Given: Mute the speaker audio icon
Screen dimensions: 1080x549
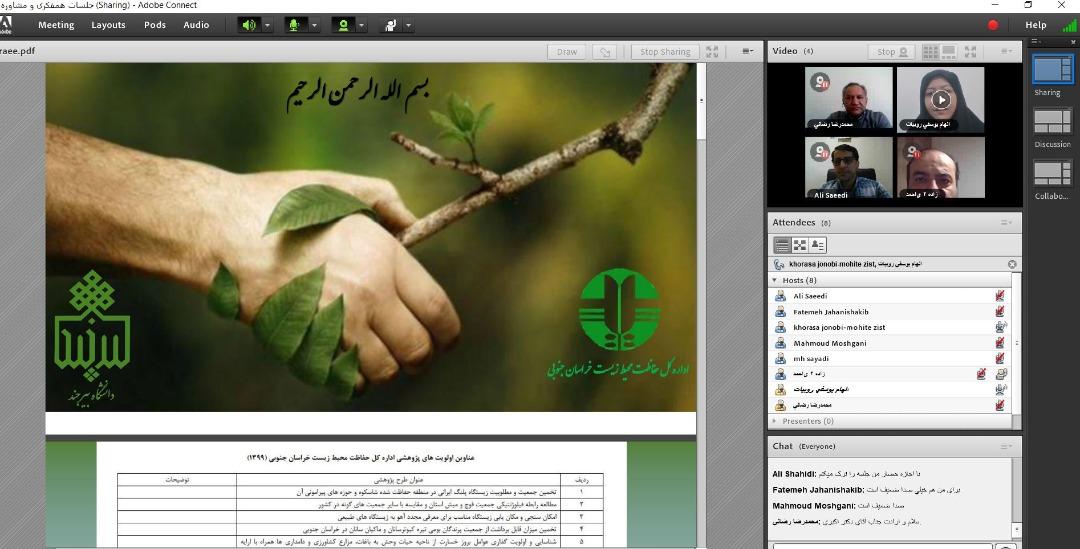Looking at the screenshot, I should pyautogui.click(x=248, y=25).
